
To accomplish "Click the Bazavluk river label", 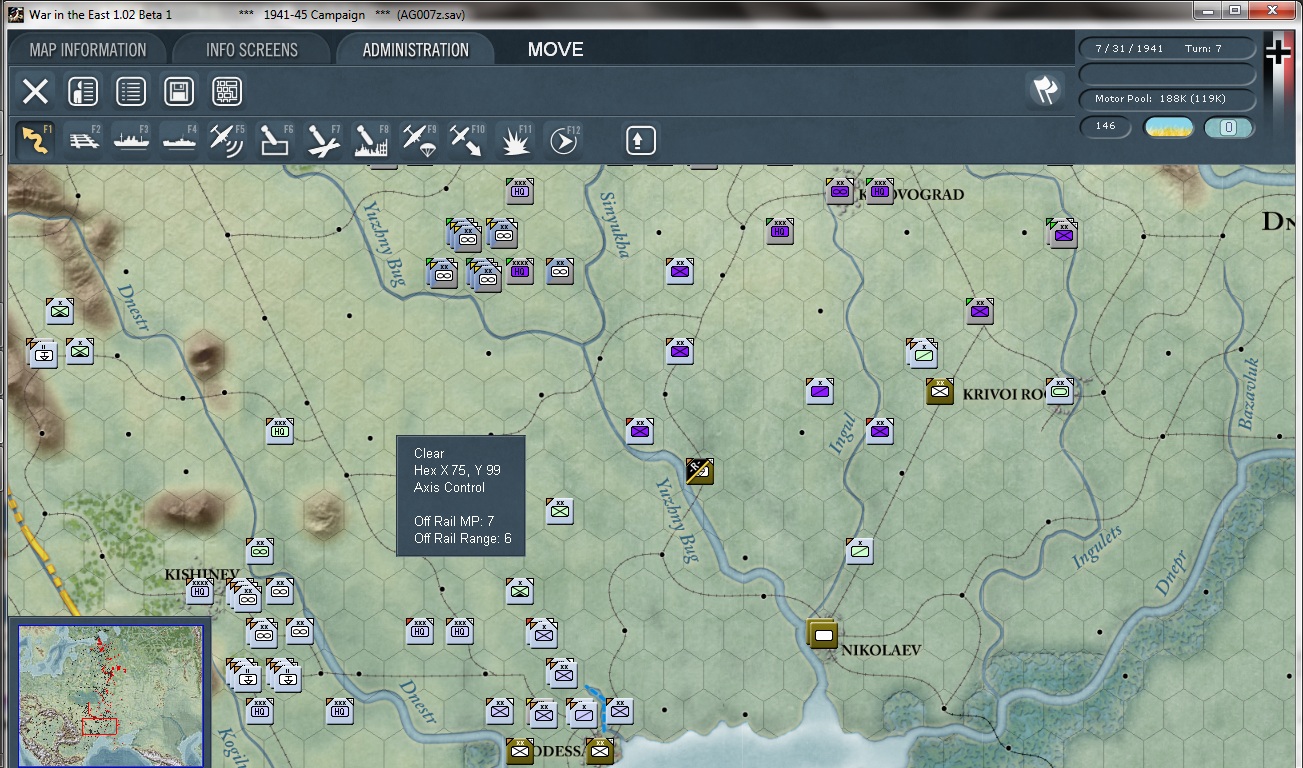I will [x=1247, y=394].
